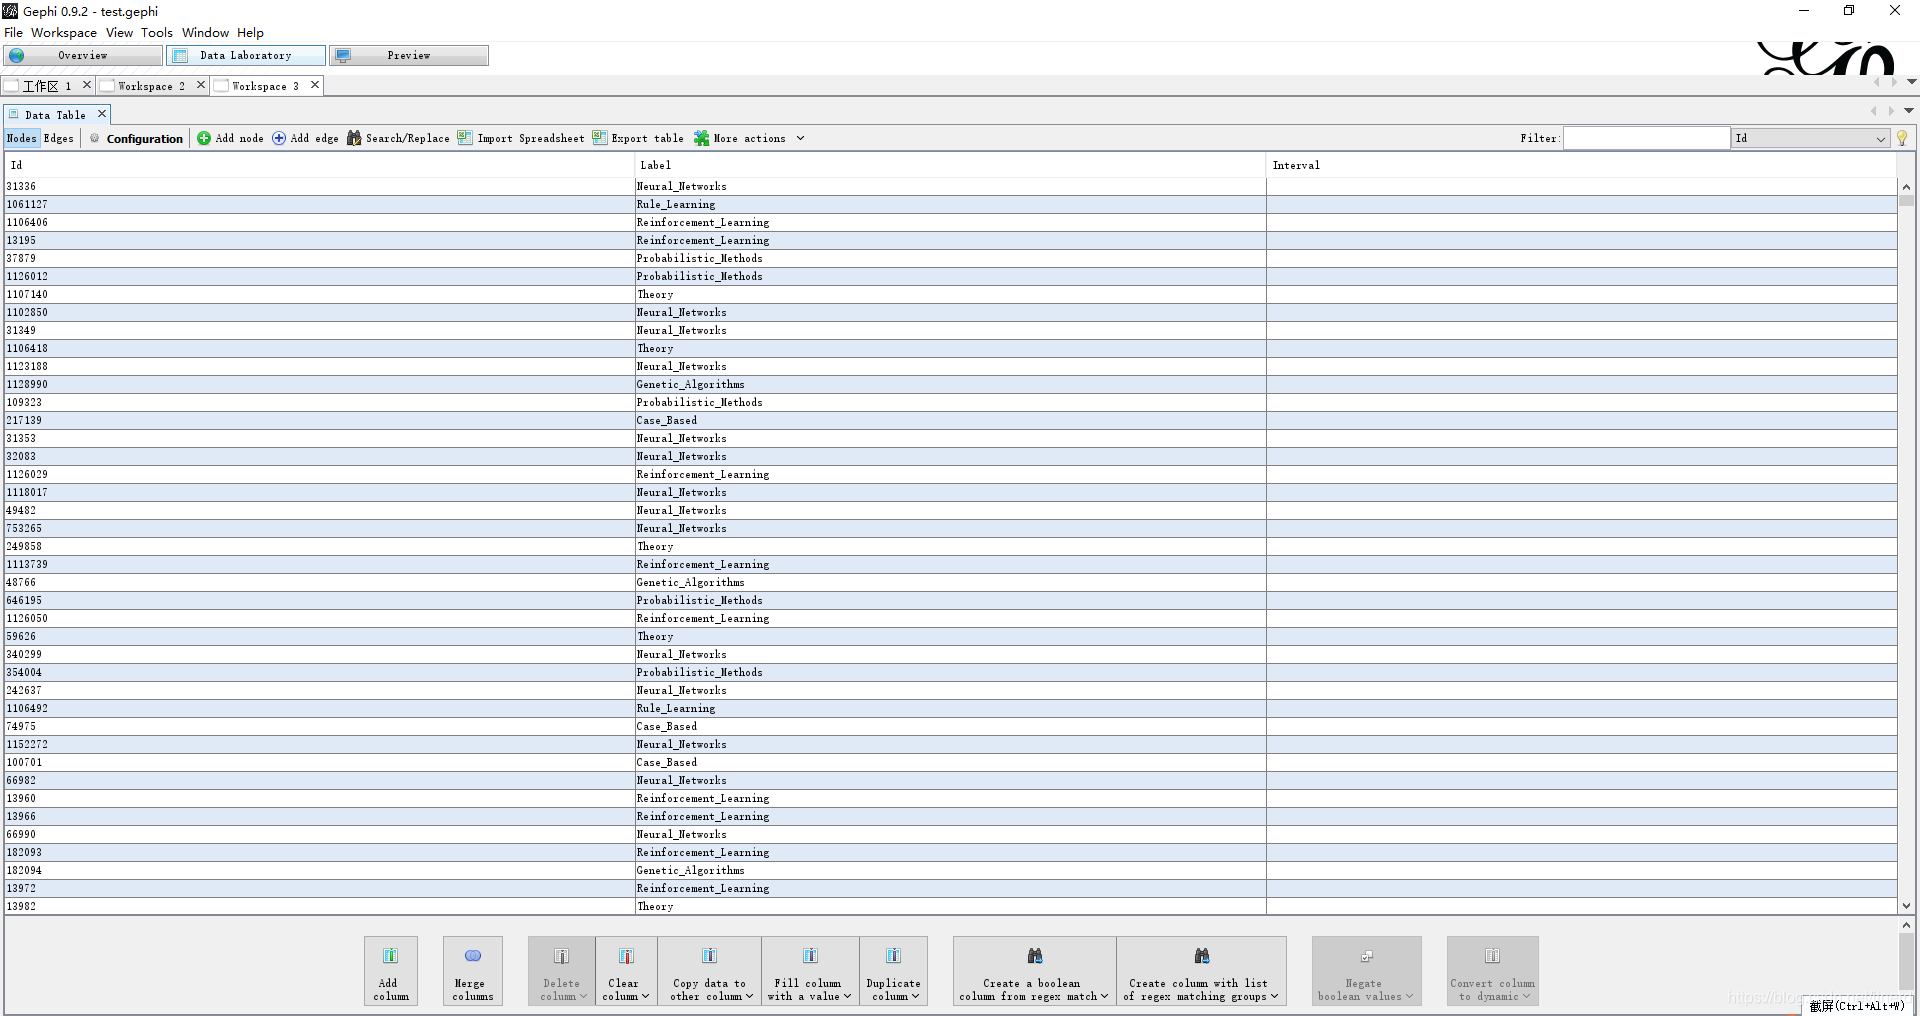
Task: Click into the Filter text field
Action: click(1646, 138)
